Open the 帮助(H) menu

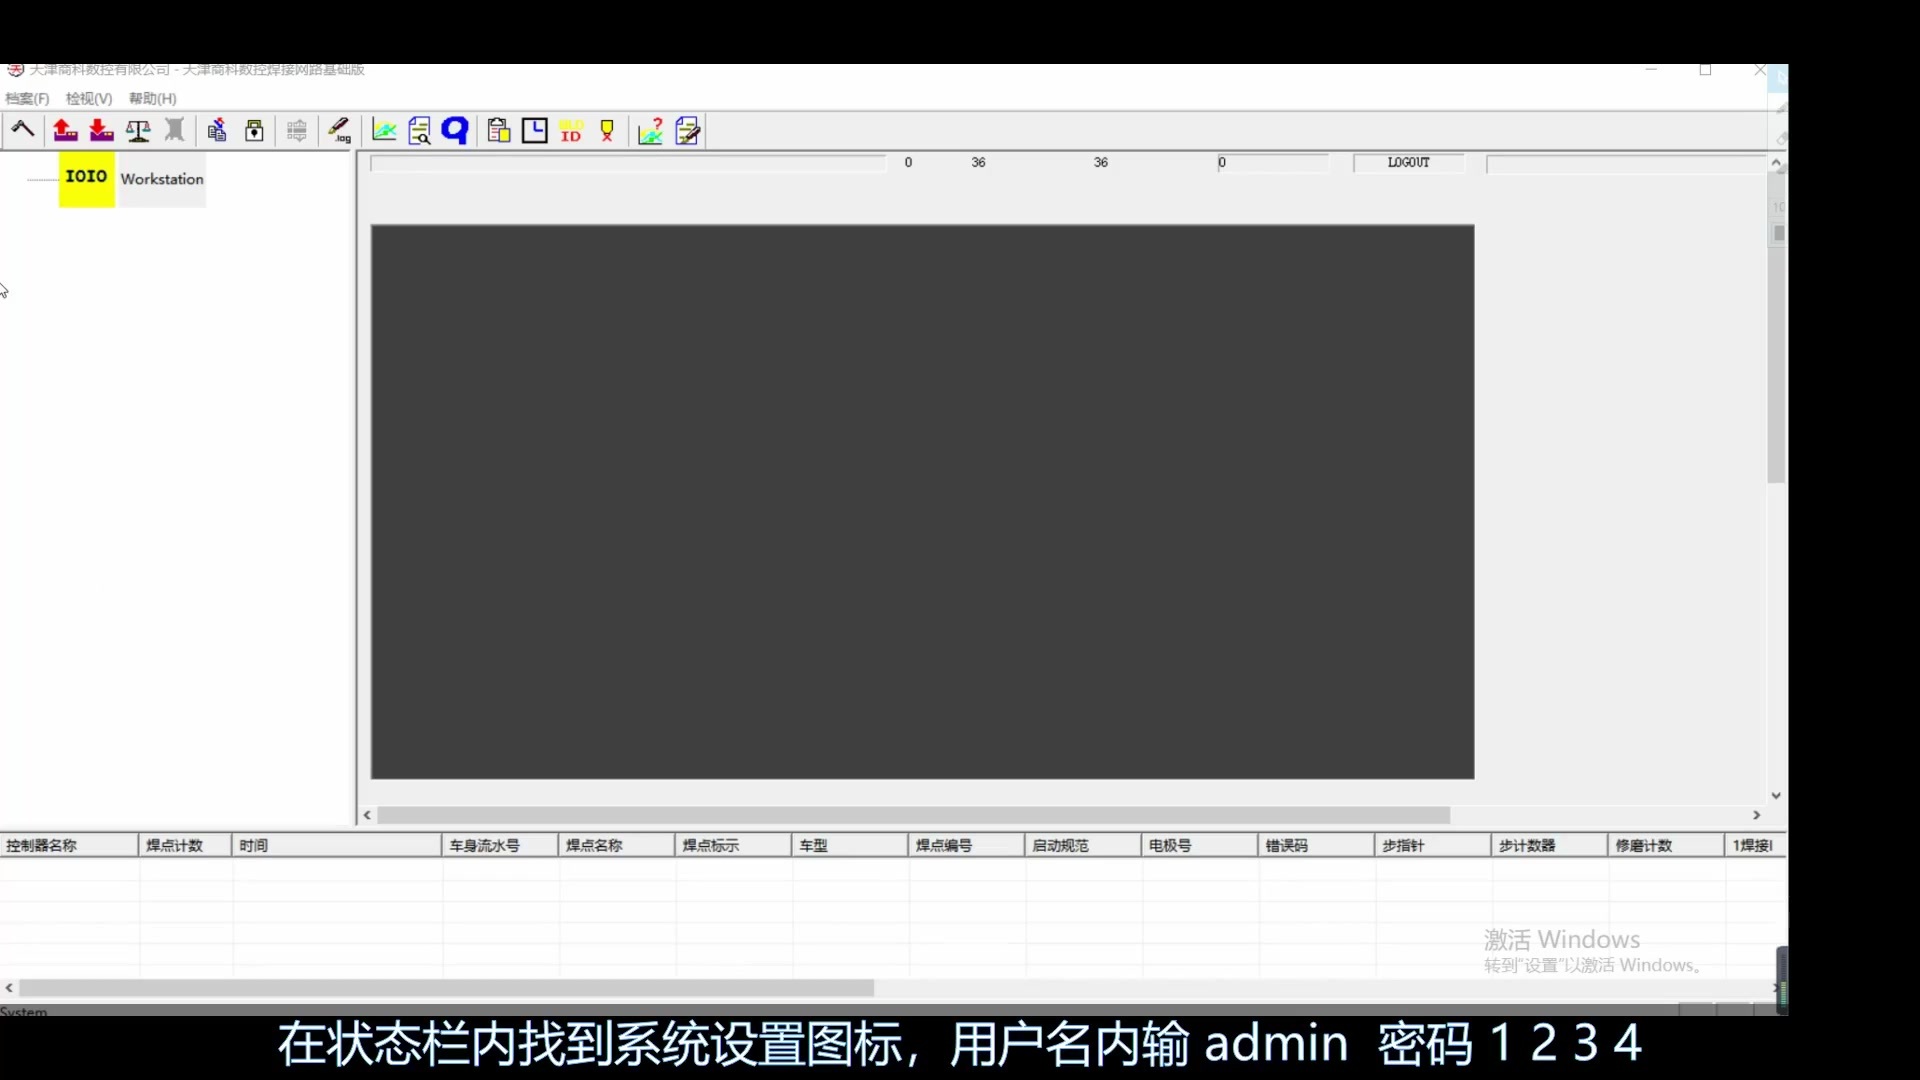click(153, 98)
